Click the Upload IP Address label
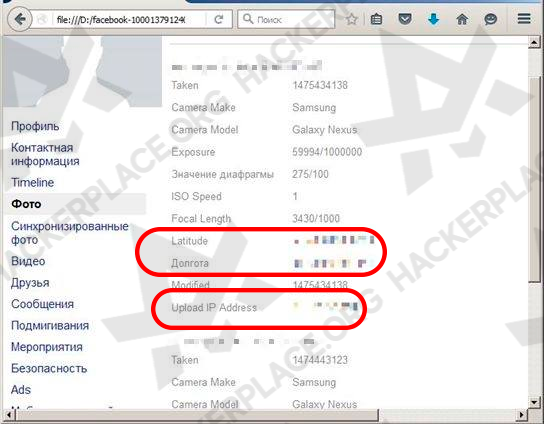 click(214, 308)
